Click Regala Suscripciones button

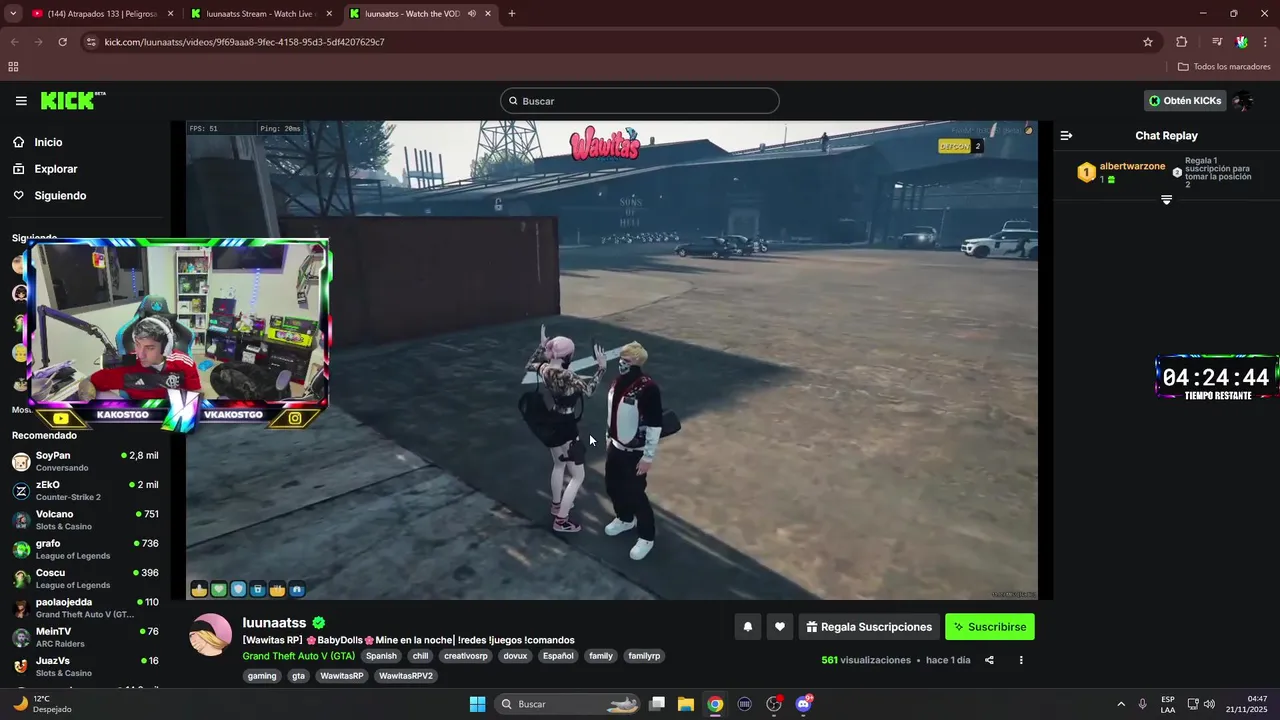click(869, 627)
